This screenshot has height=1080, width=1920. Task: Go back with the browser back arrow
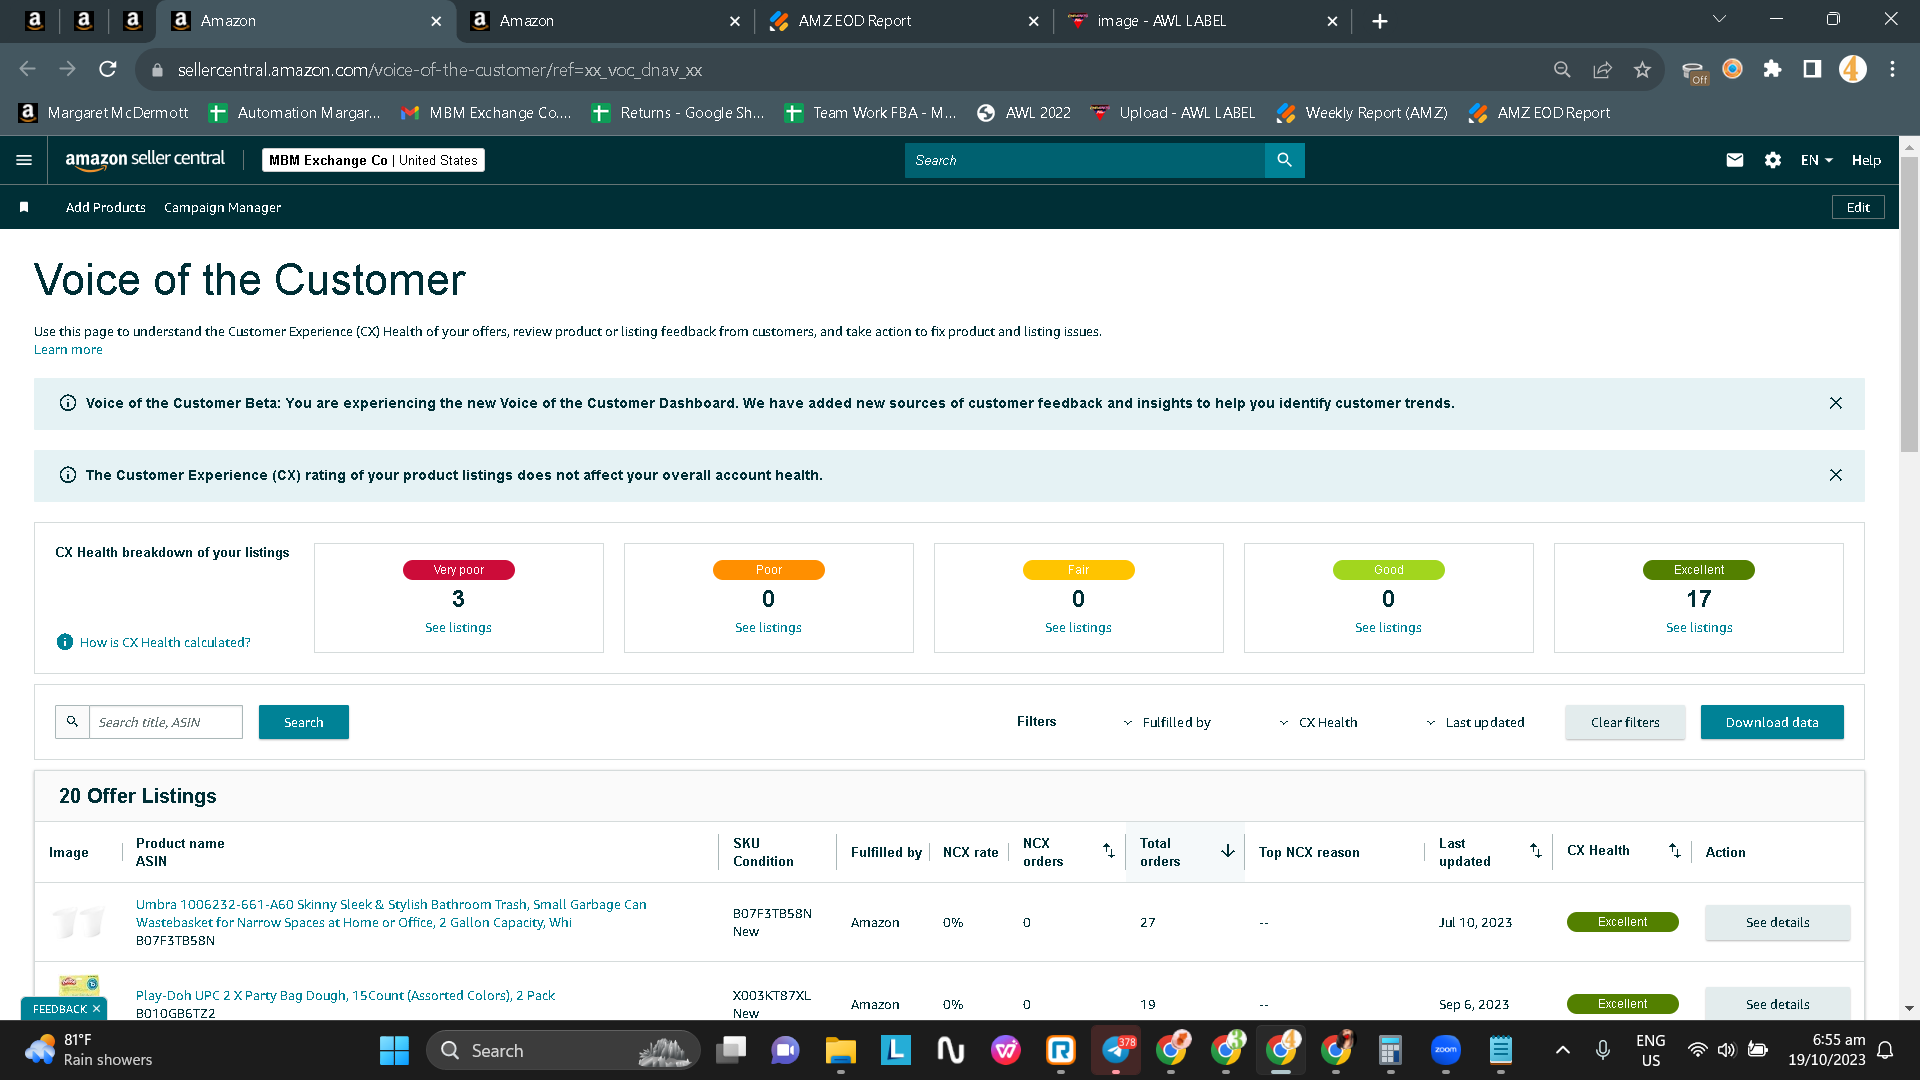pos(28,69)
